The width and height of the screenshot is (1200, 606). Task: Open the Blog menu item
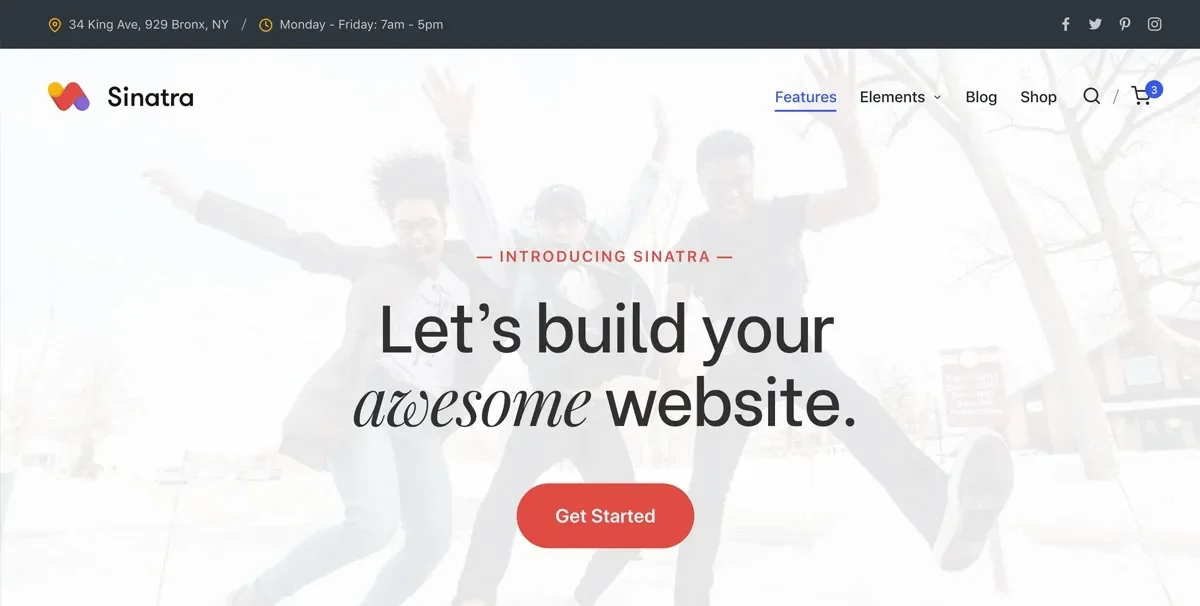tap(981, 97)
